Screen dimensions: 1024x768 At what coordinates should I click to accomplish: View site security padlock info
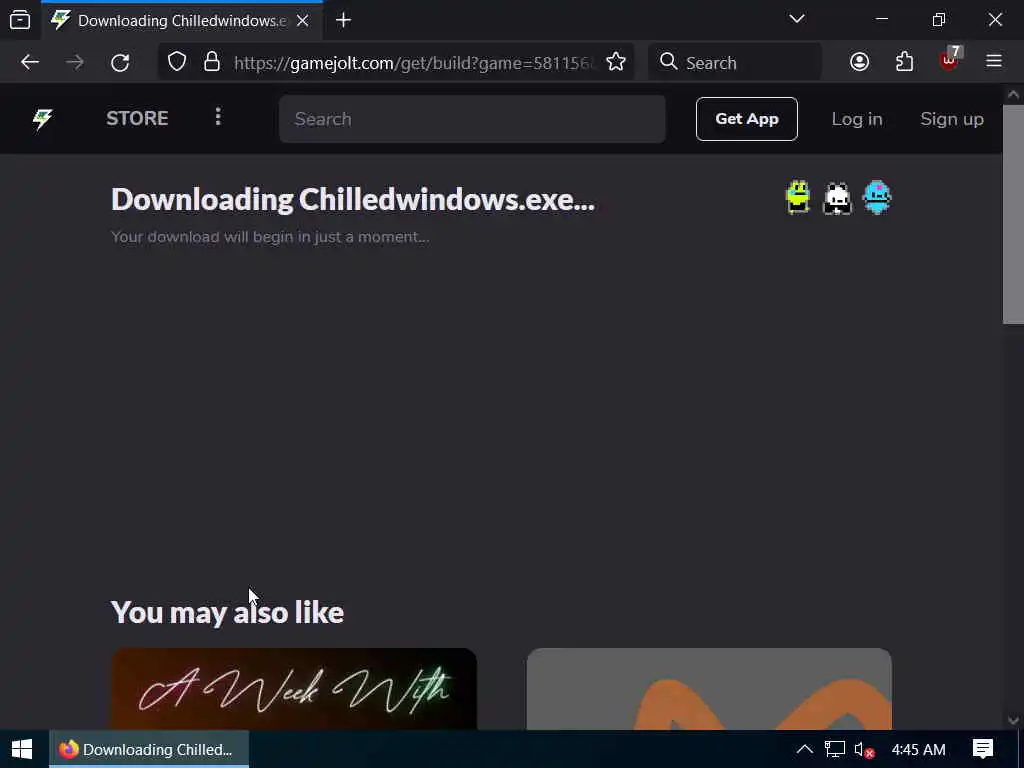click(x=212, y=62)
